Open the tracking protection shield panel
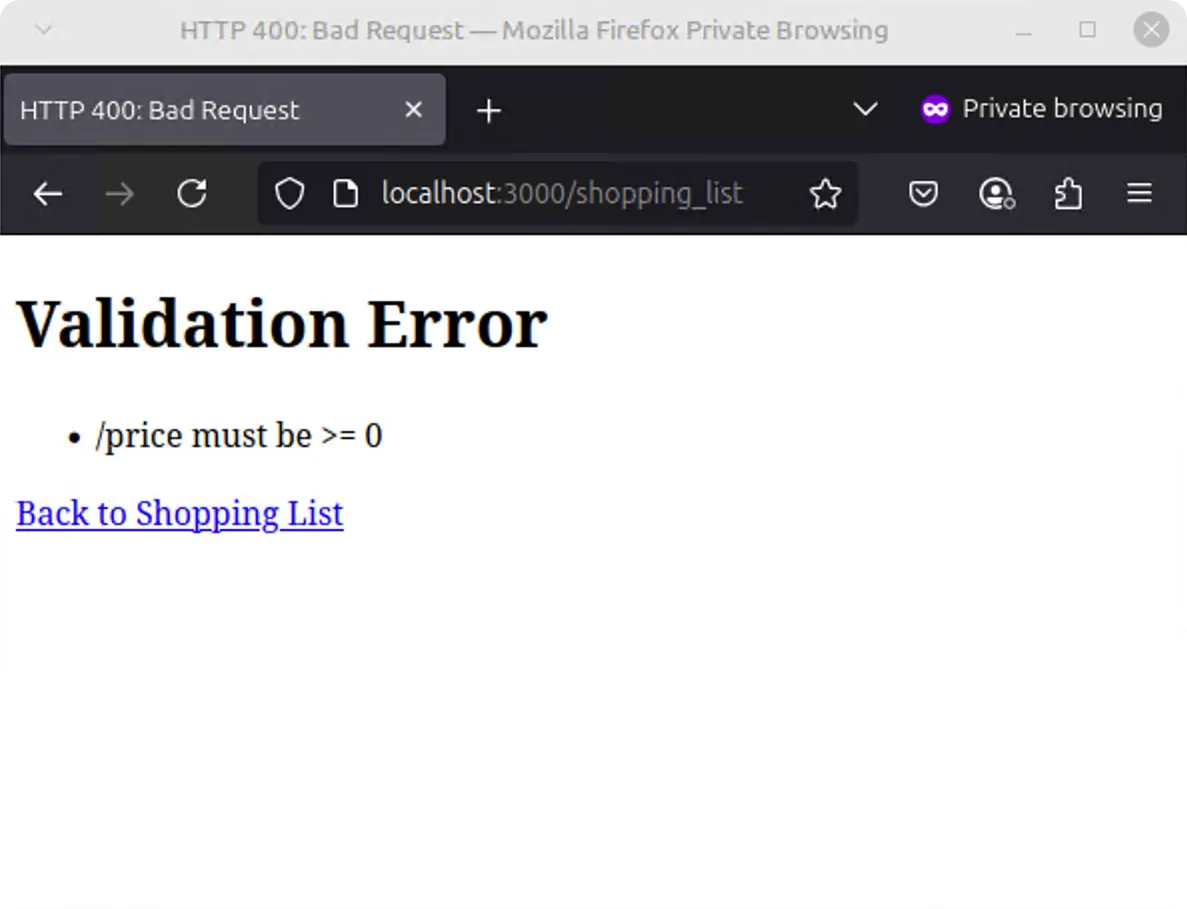This screenshot has height=909, width=1187. (289, 194)
